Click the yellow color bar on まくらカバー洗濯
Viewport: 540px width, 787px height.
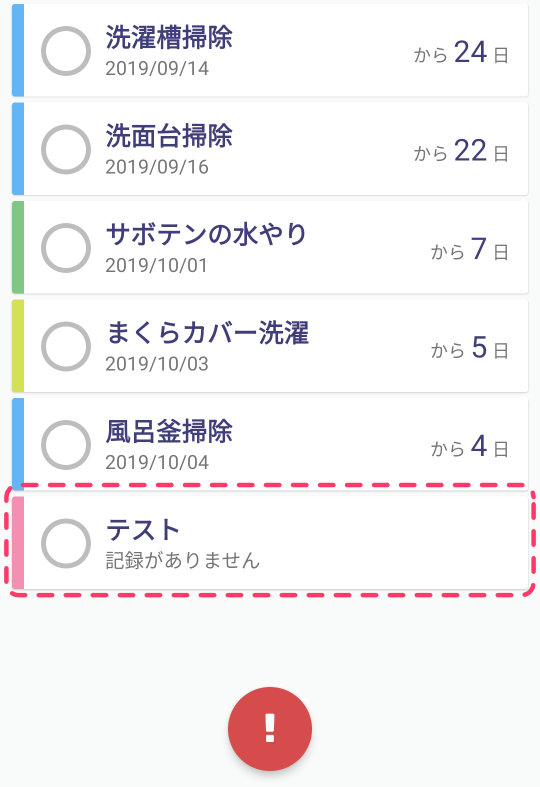point(18,345)
